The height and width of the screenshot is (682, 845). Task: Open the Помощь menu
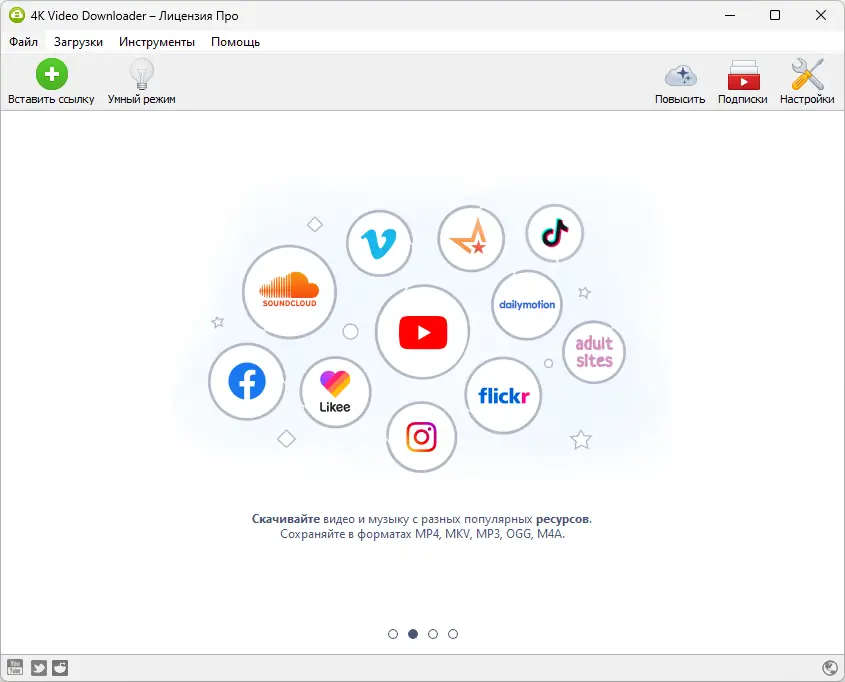(x=235, y=42)
